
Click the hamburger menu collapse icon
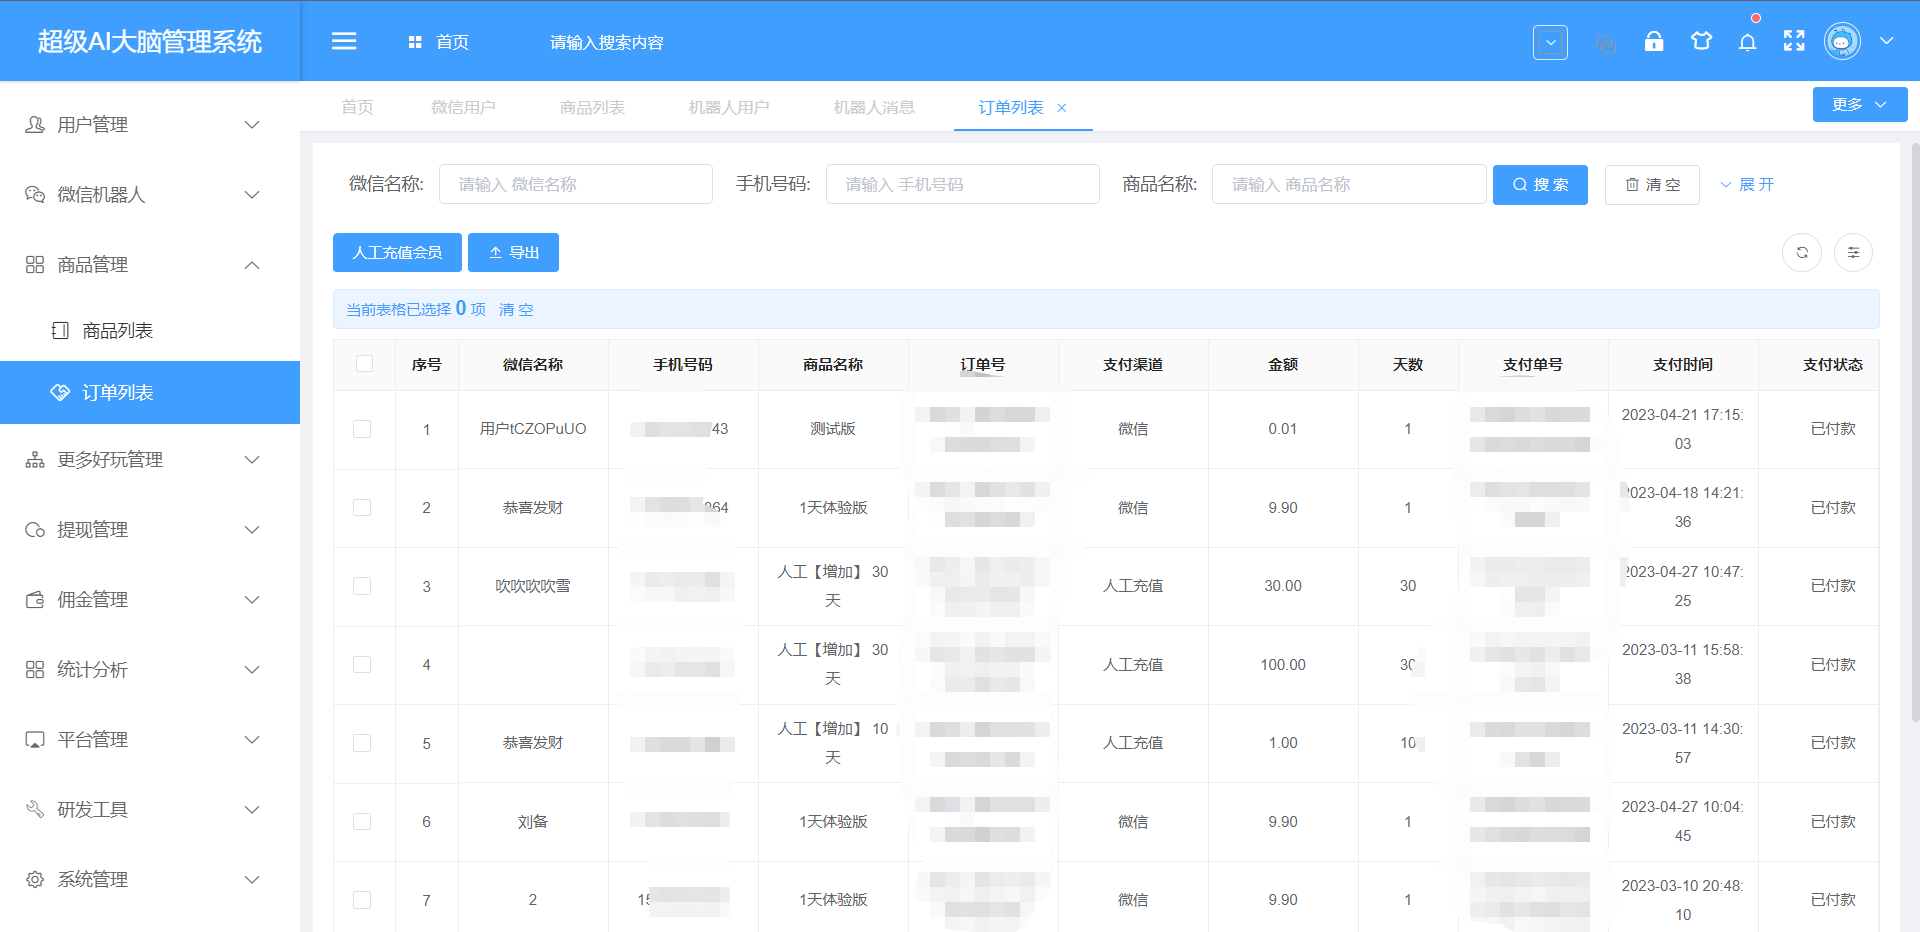tap(344, 41)
